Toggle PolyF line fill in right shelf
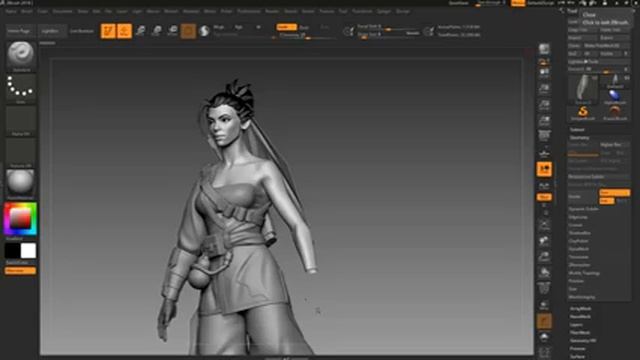640x360 pixels. 544,289
